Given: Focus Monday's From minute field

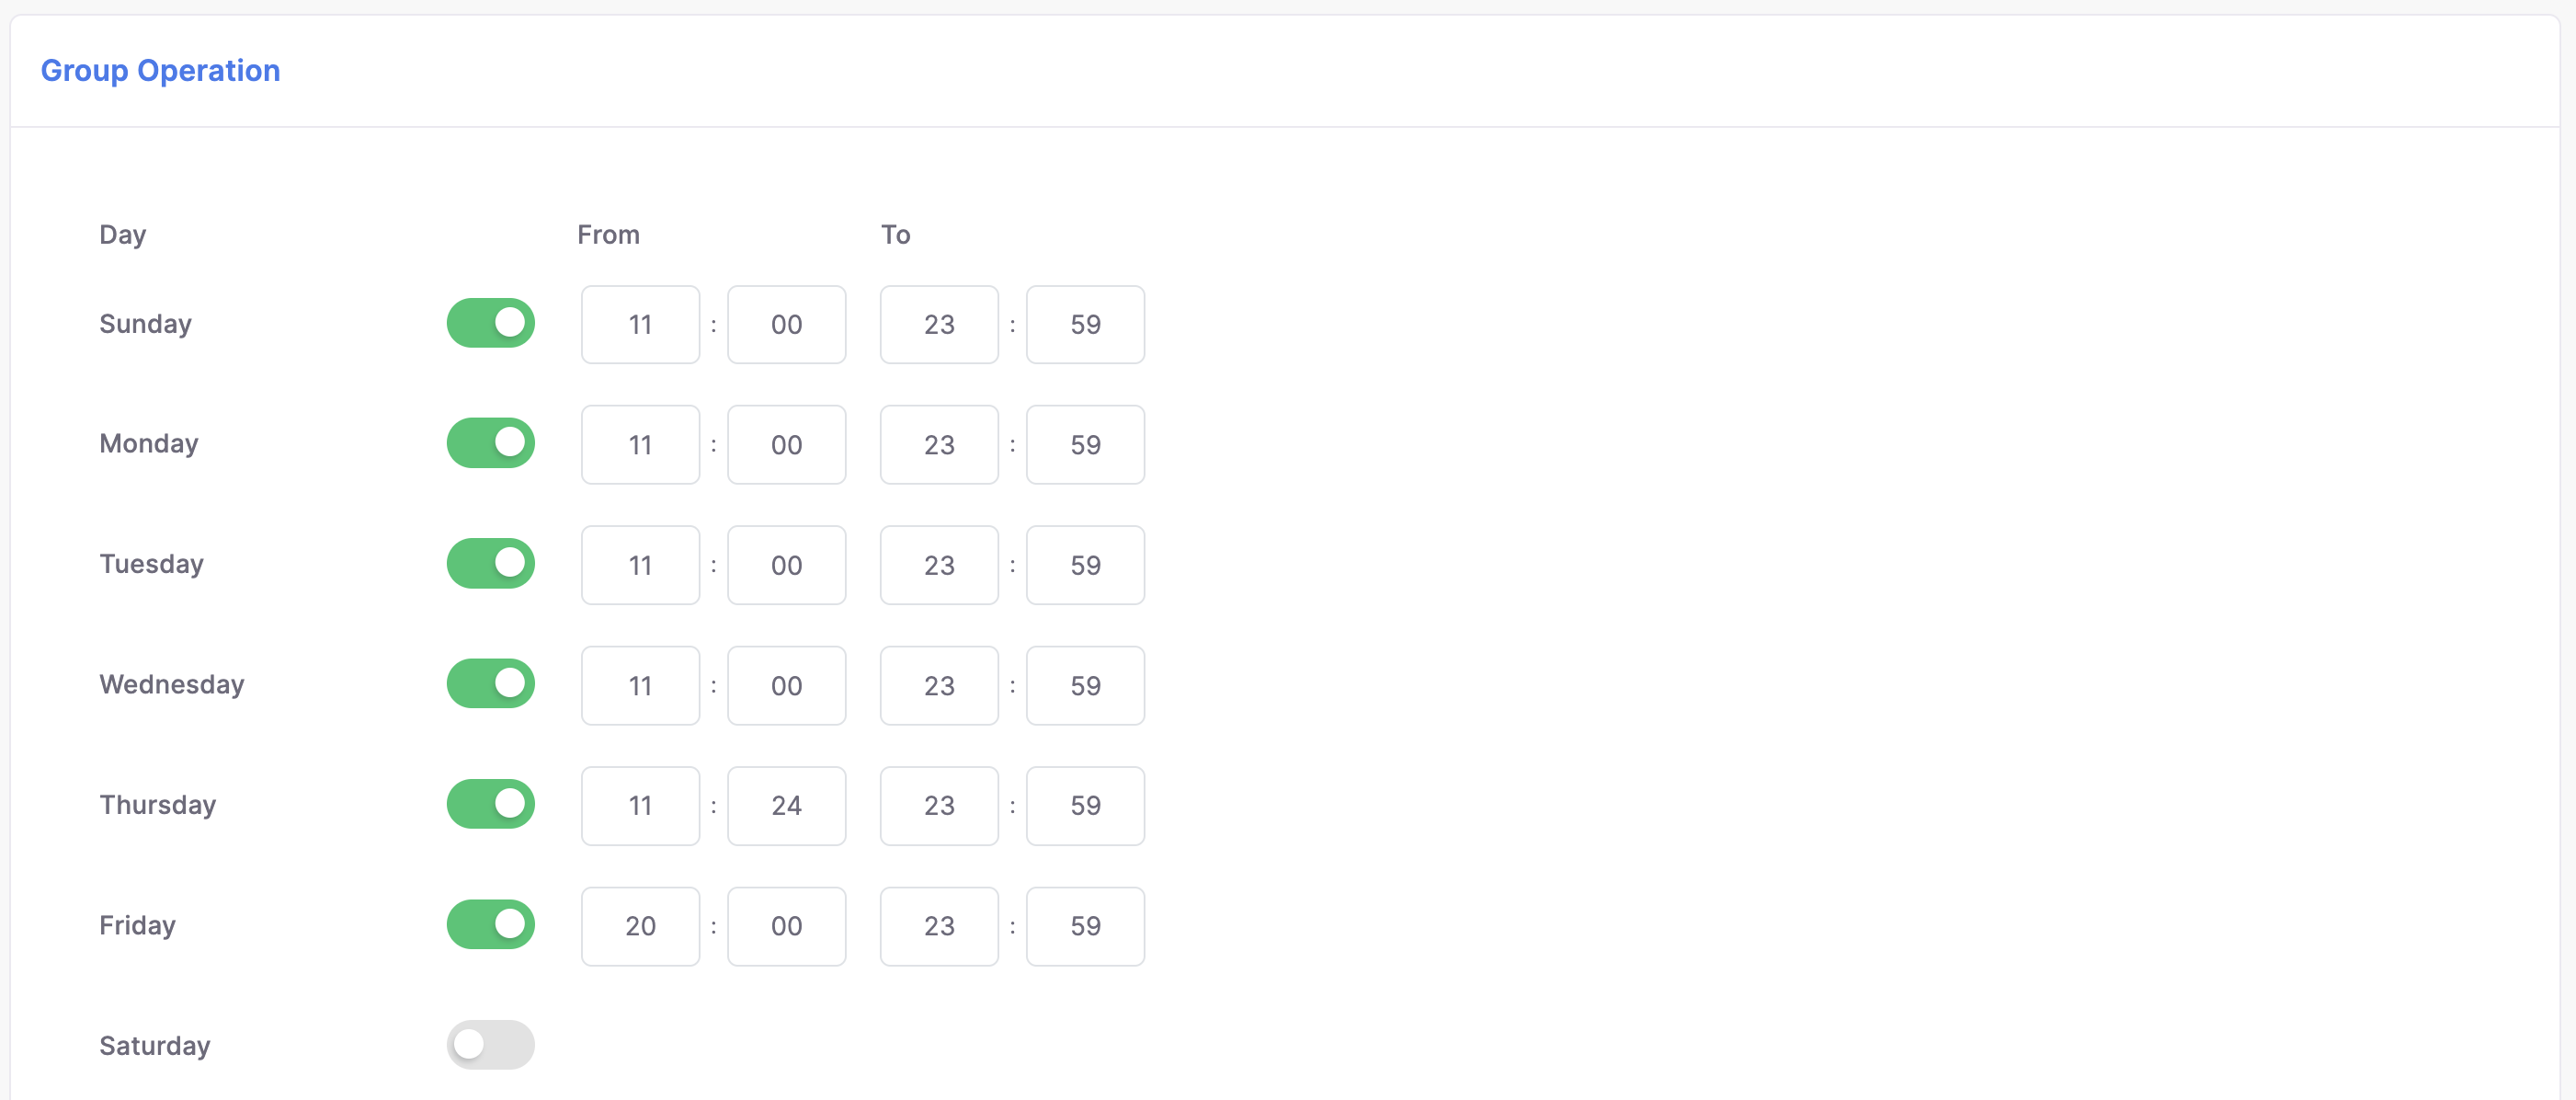Looking at the screenshot, I should click(x=786, y=445).
